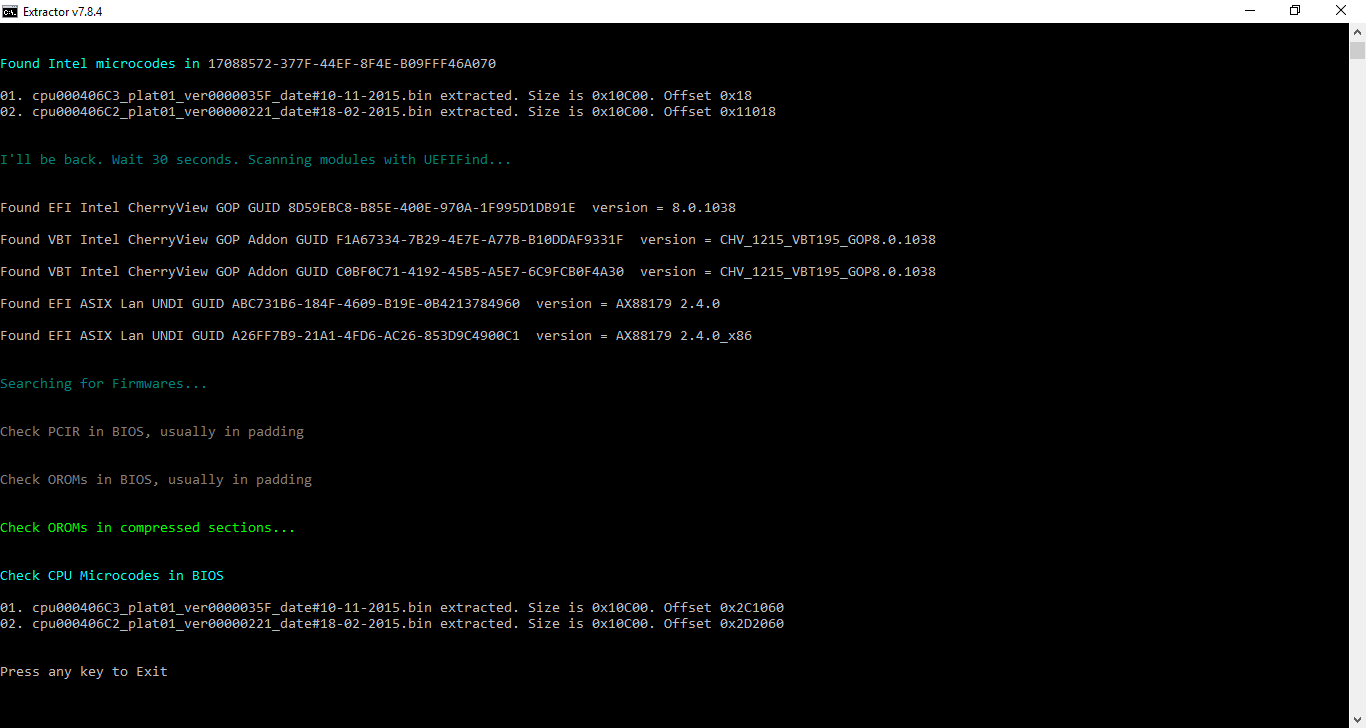The height and width of the screenshot is (728, 1366).
Task: Click the scrollbar up arrow
Action: [1357, 32]
